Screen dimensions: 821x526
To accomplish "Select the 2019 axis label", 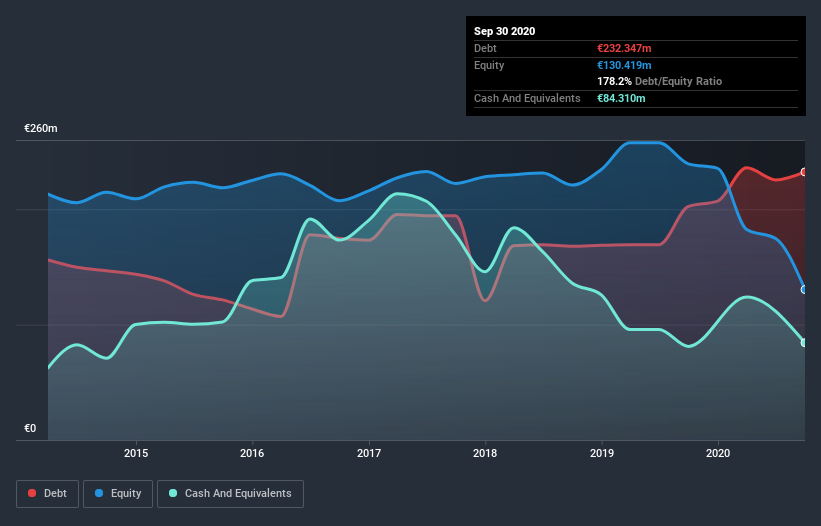I will coord(602,453).
